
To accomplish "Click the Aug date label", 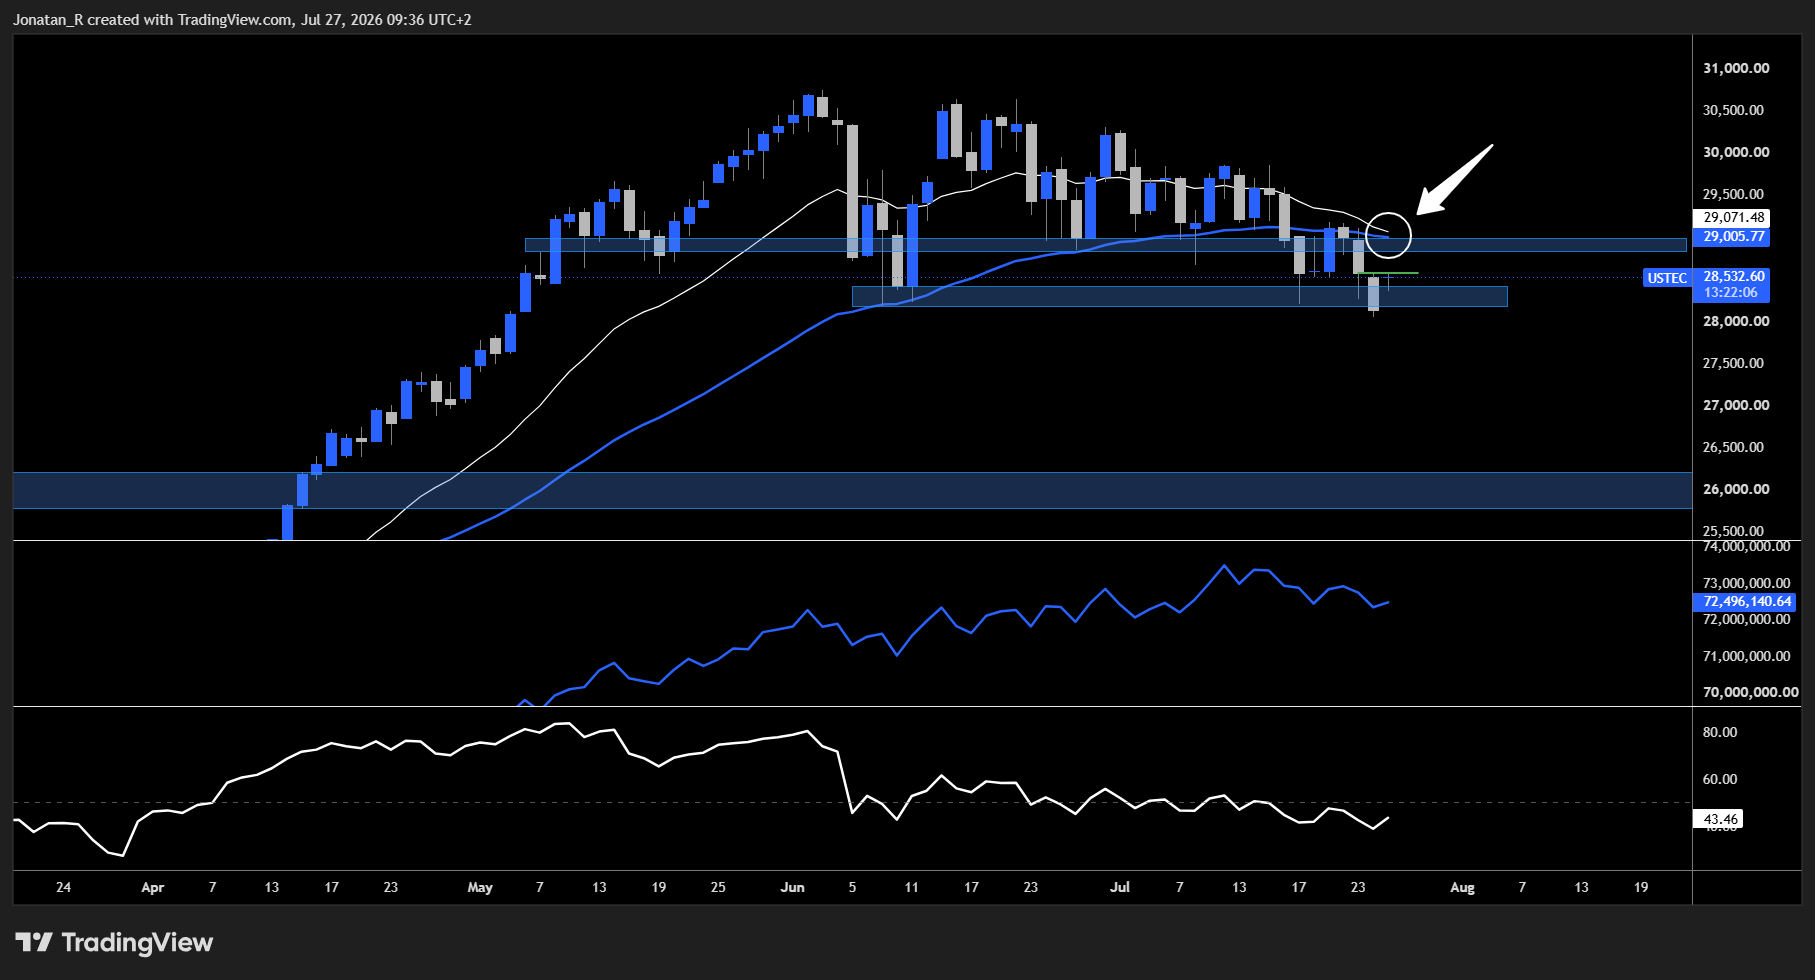I will (1462, 887).
